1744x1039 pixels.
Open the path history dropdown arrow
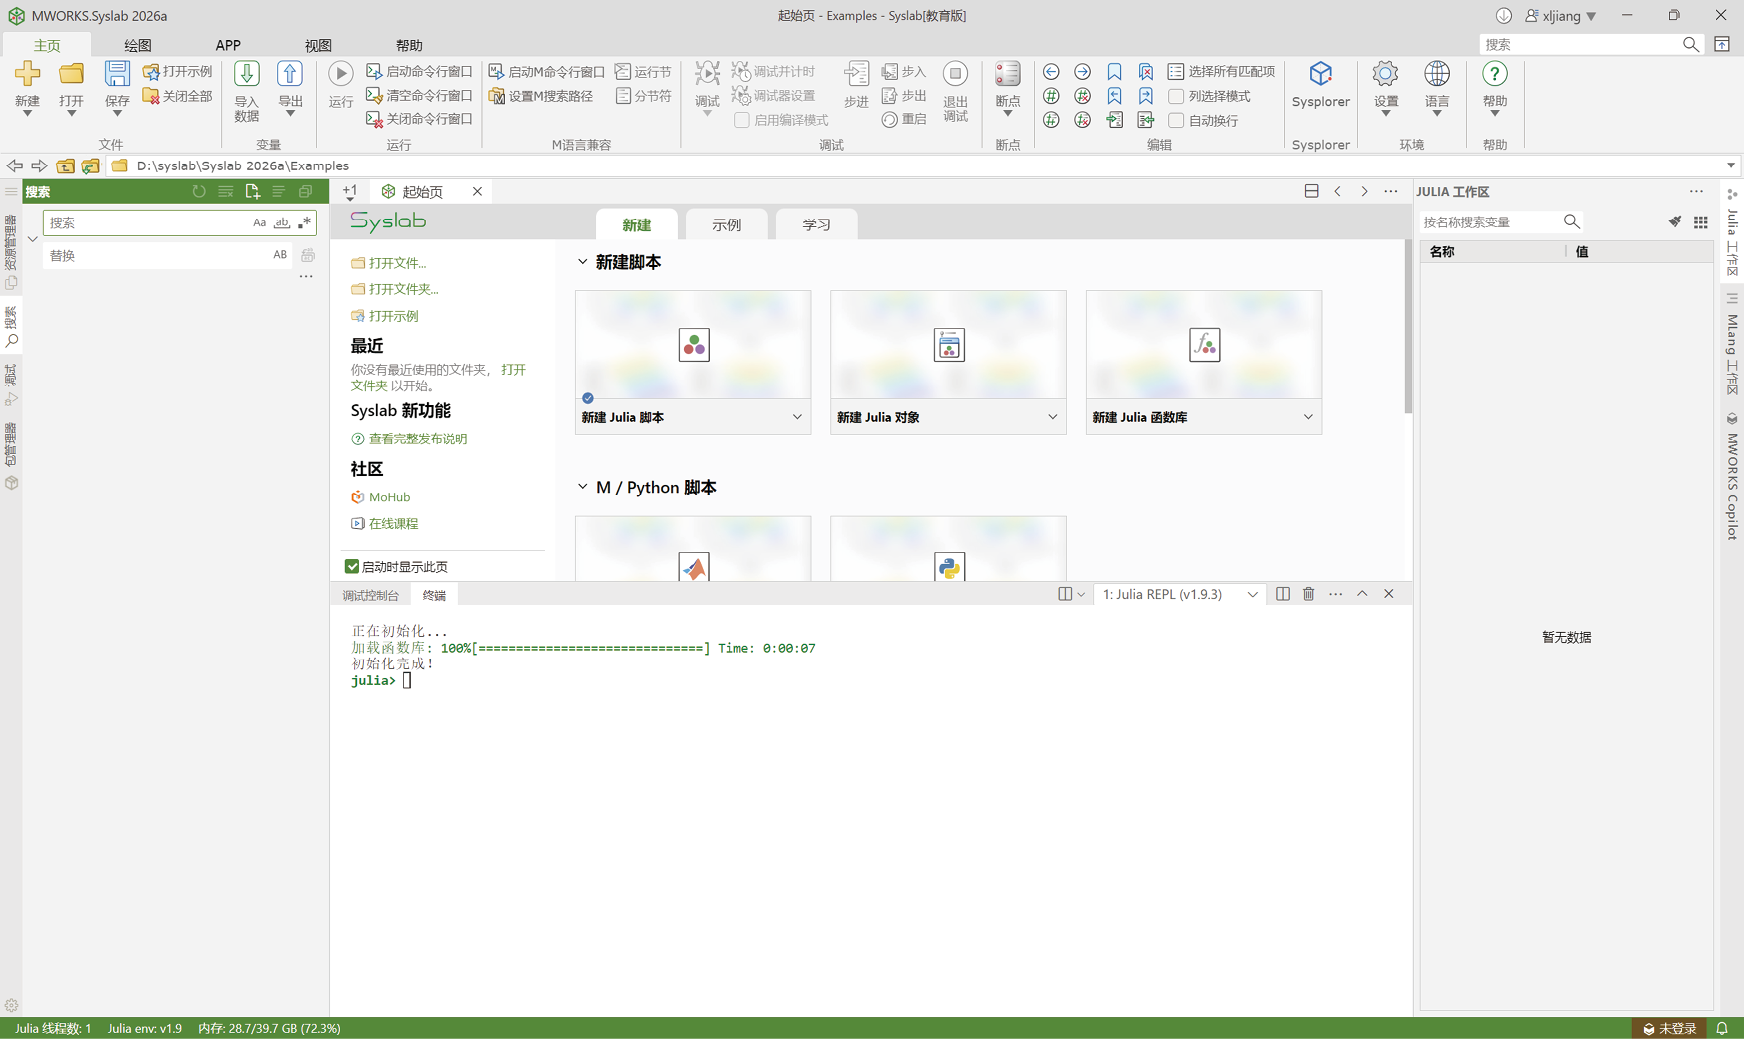click(1731, 166)
